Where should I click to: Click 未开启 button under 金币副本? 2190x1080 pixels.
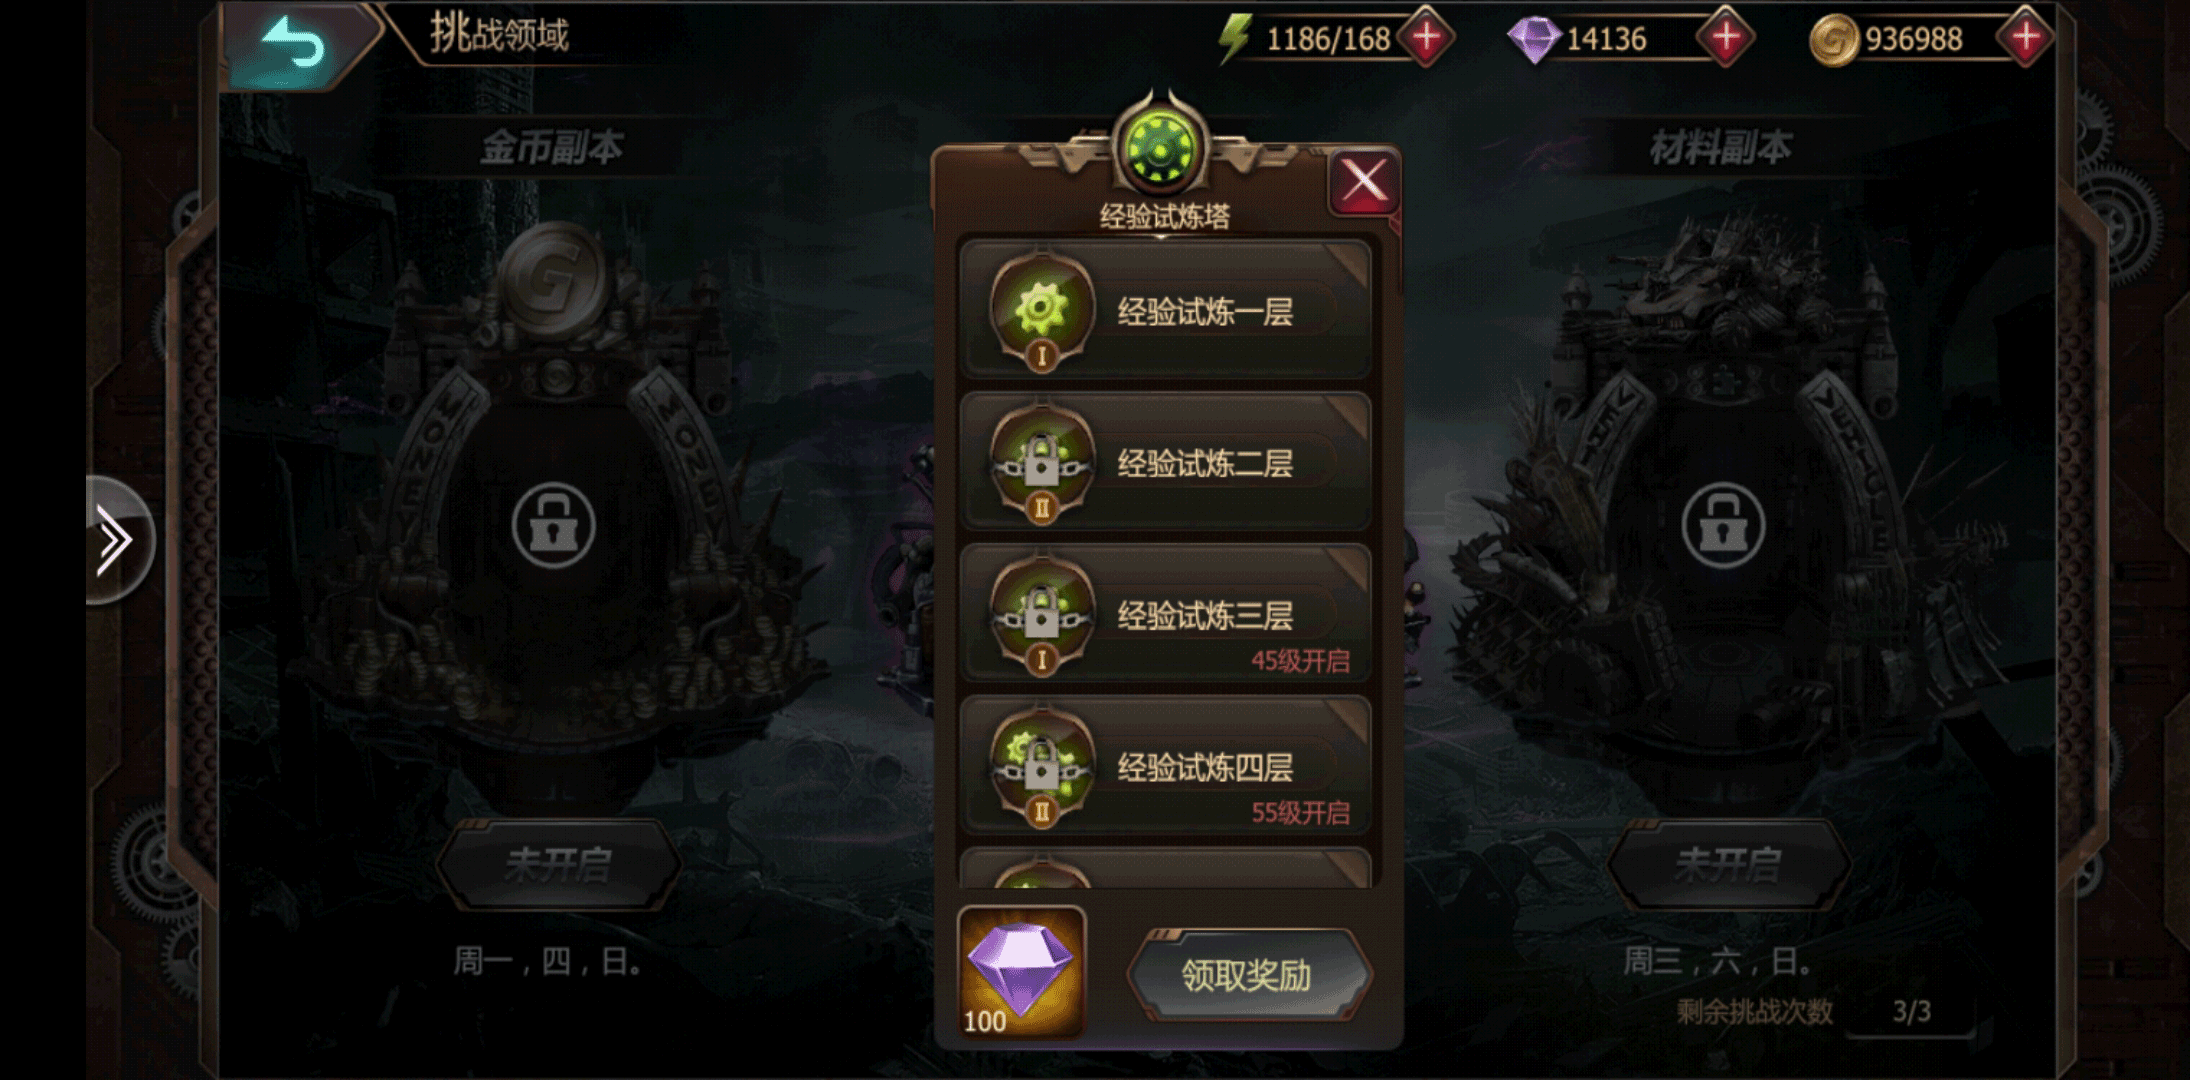tap(558, 865)
